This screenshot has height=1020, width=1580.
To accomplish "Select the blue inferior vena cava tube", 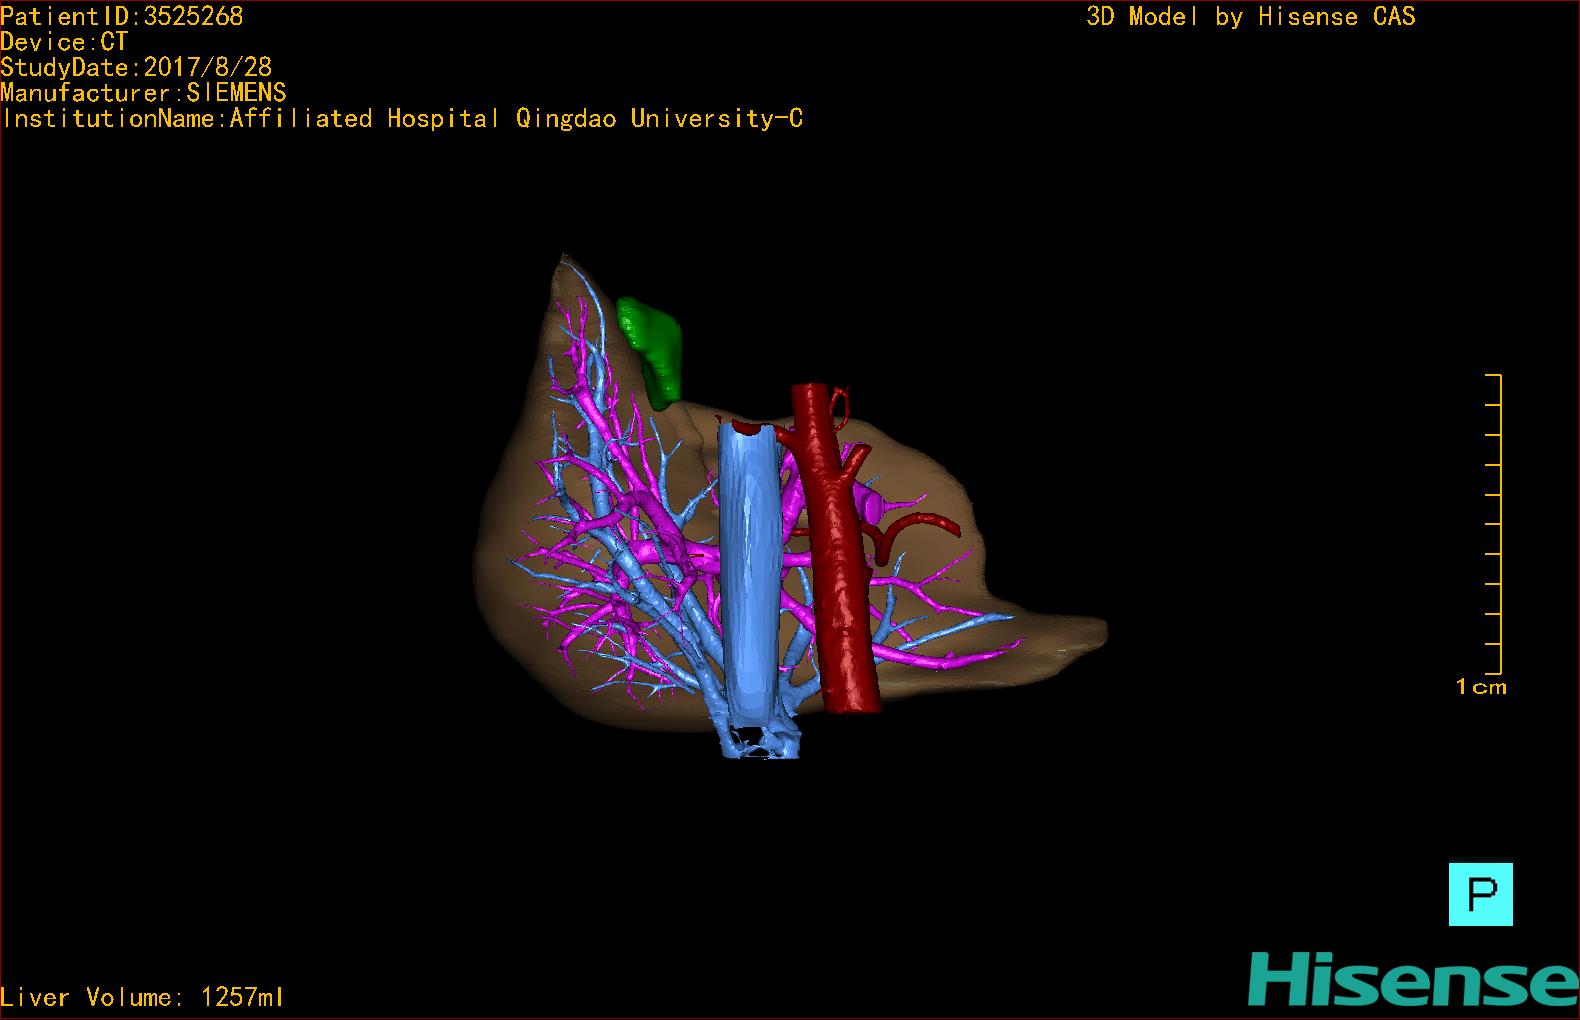I will pyautogui.click(x=750, y=575).
